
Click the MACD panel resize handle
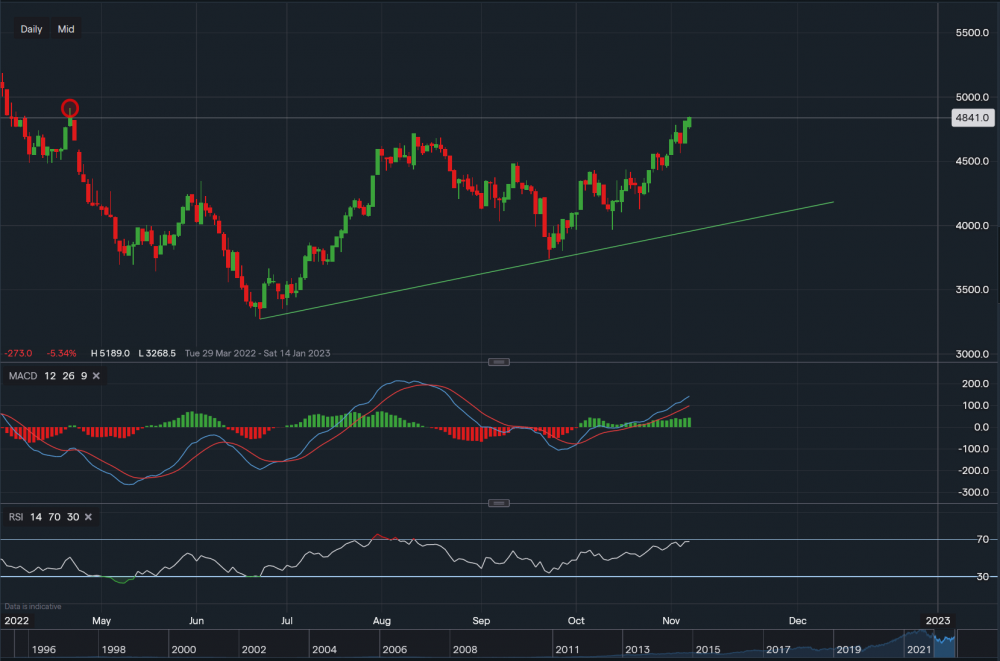pyautogui.click(x=497, y=362)
